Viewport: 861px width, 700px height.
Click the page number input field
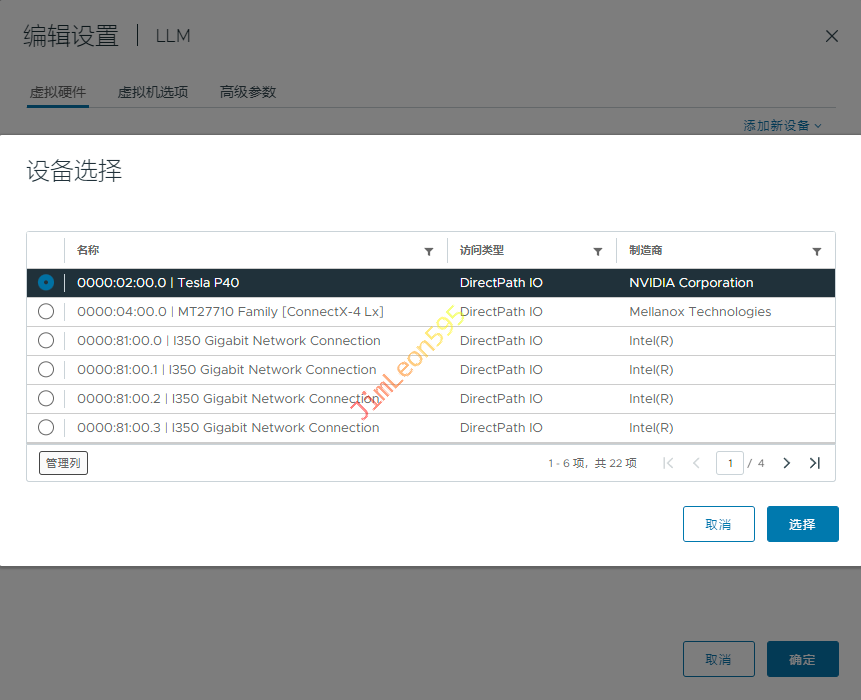click(x=730, y=463)
